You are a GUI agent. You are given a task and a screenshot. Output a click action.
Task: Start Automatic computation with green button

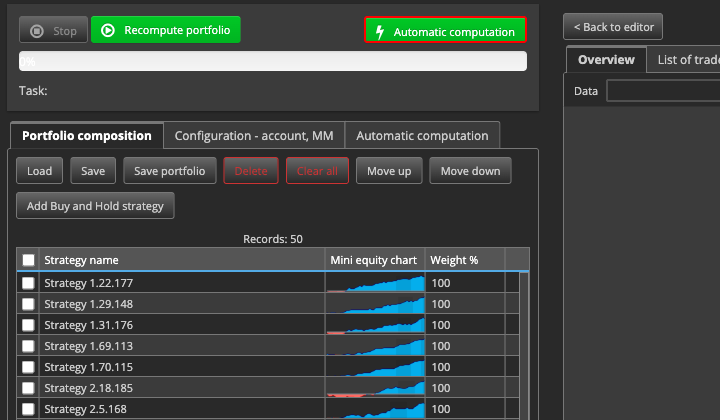[445, 30]
